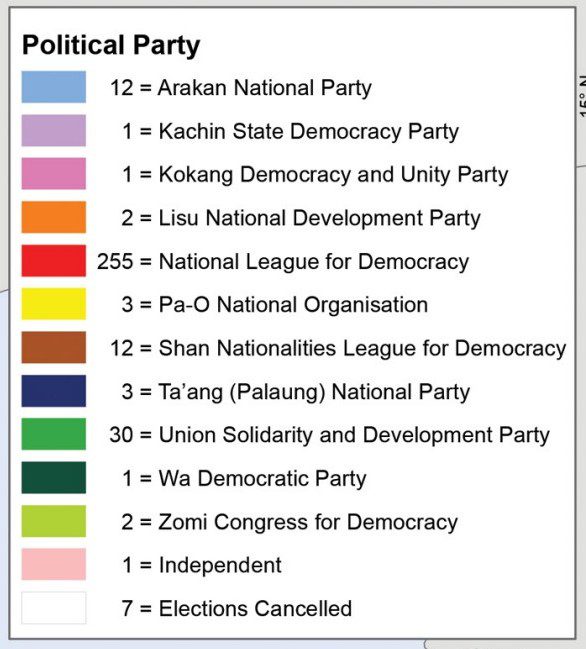Click the Union Solidarity and Development Party label

[354, 435]
